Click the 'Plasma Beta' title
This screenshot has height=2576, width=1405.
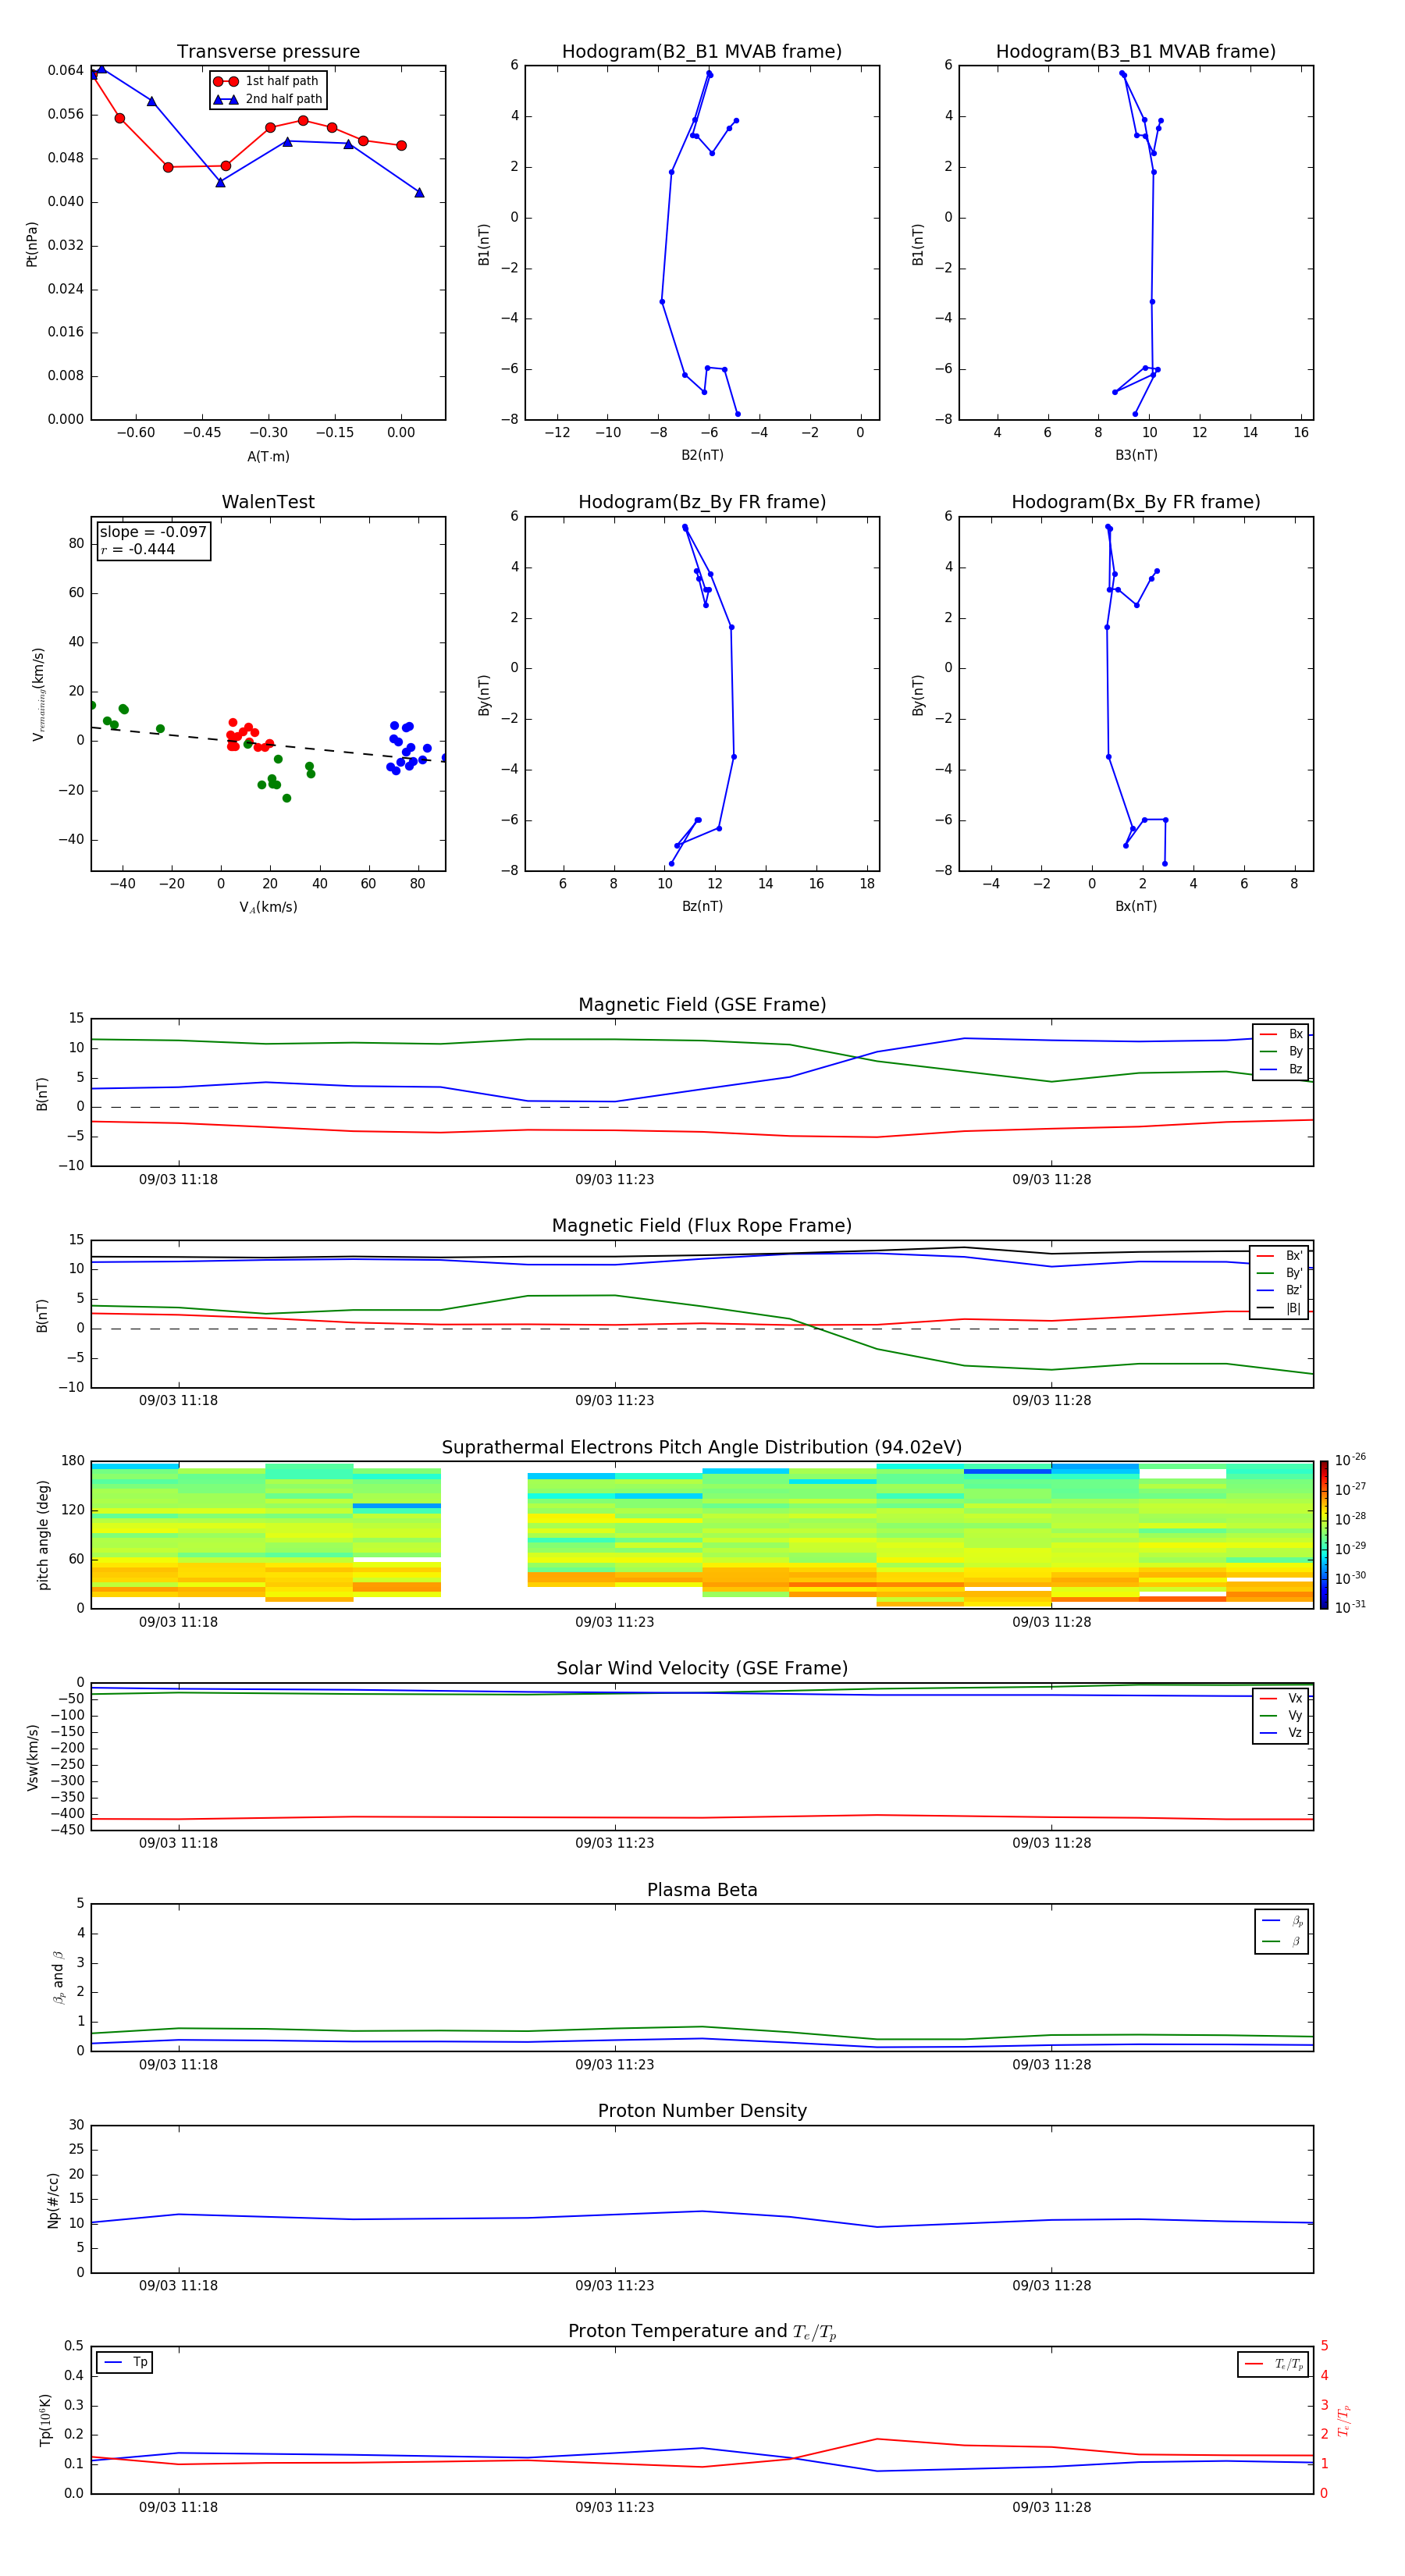coord(702,1890)
